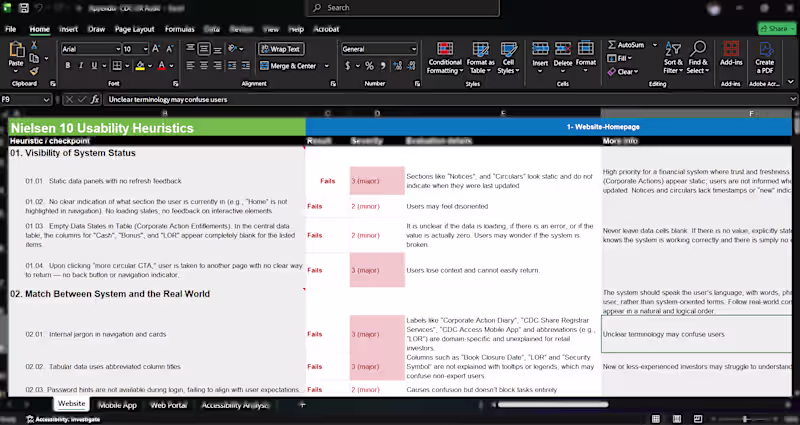Open the Arial font name dropdown

[x=118, y=49]
